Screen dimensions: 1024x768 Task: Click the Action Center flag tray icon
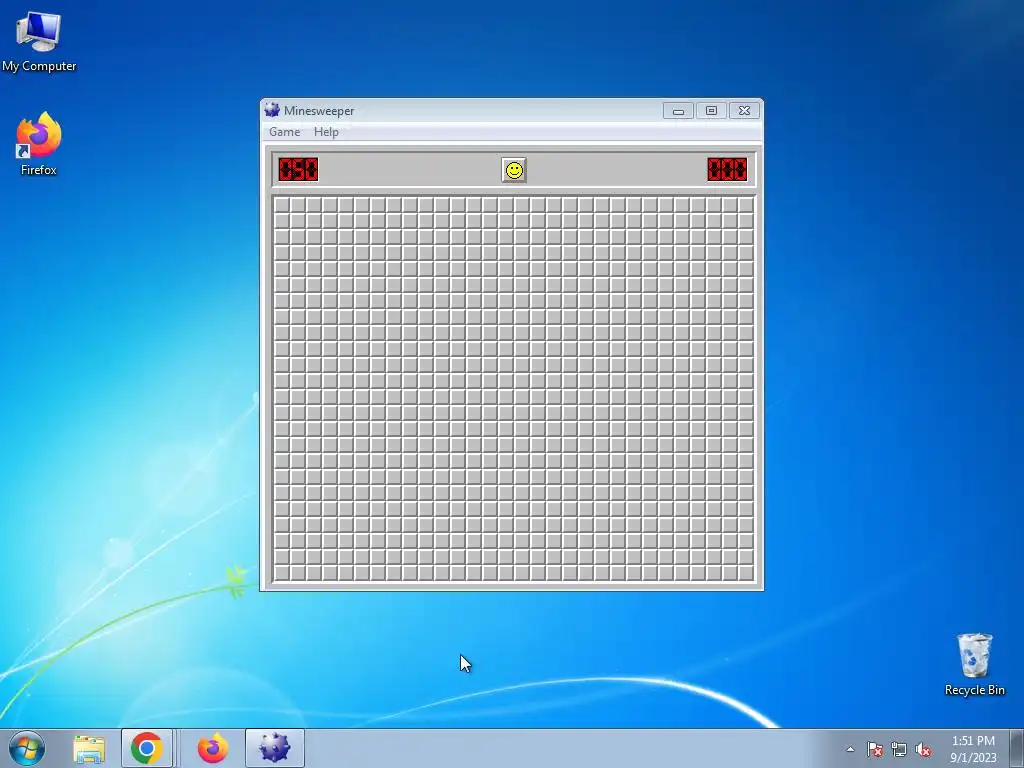pos(875,749)
